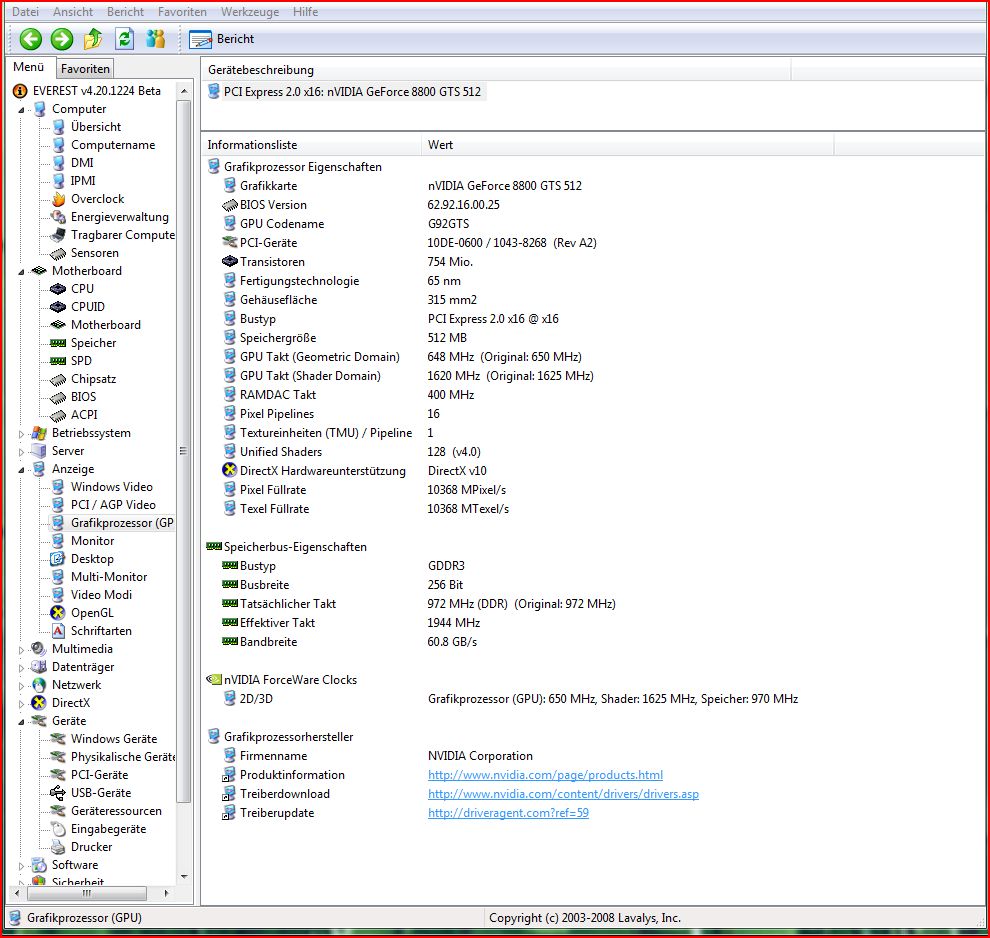Expand the Datenträger tree node

[21, 668]
